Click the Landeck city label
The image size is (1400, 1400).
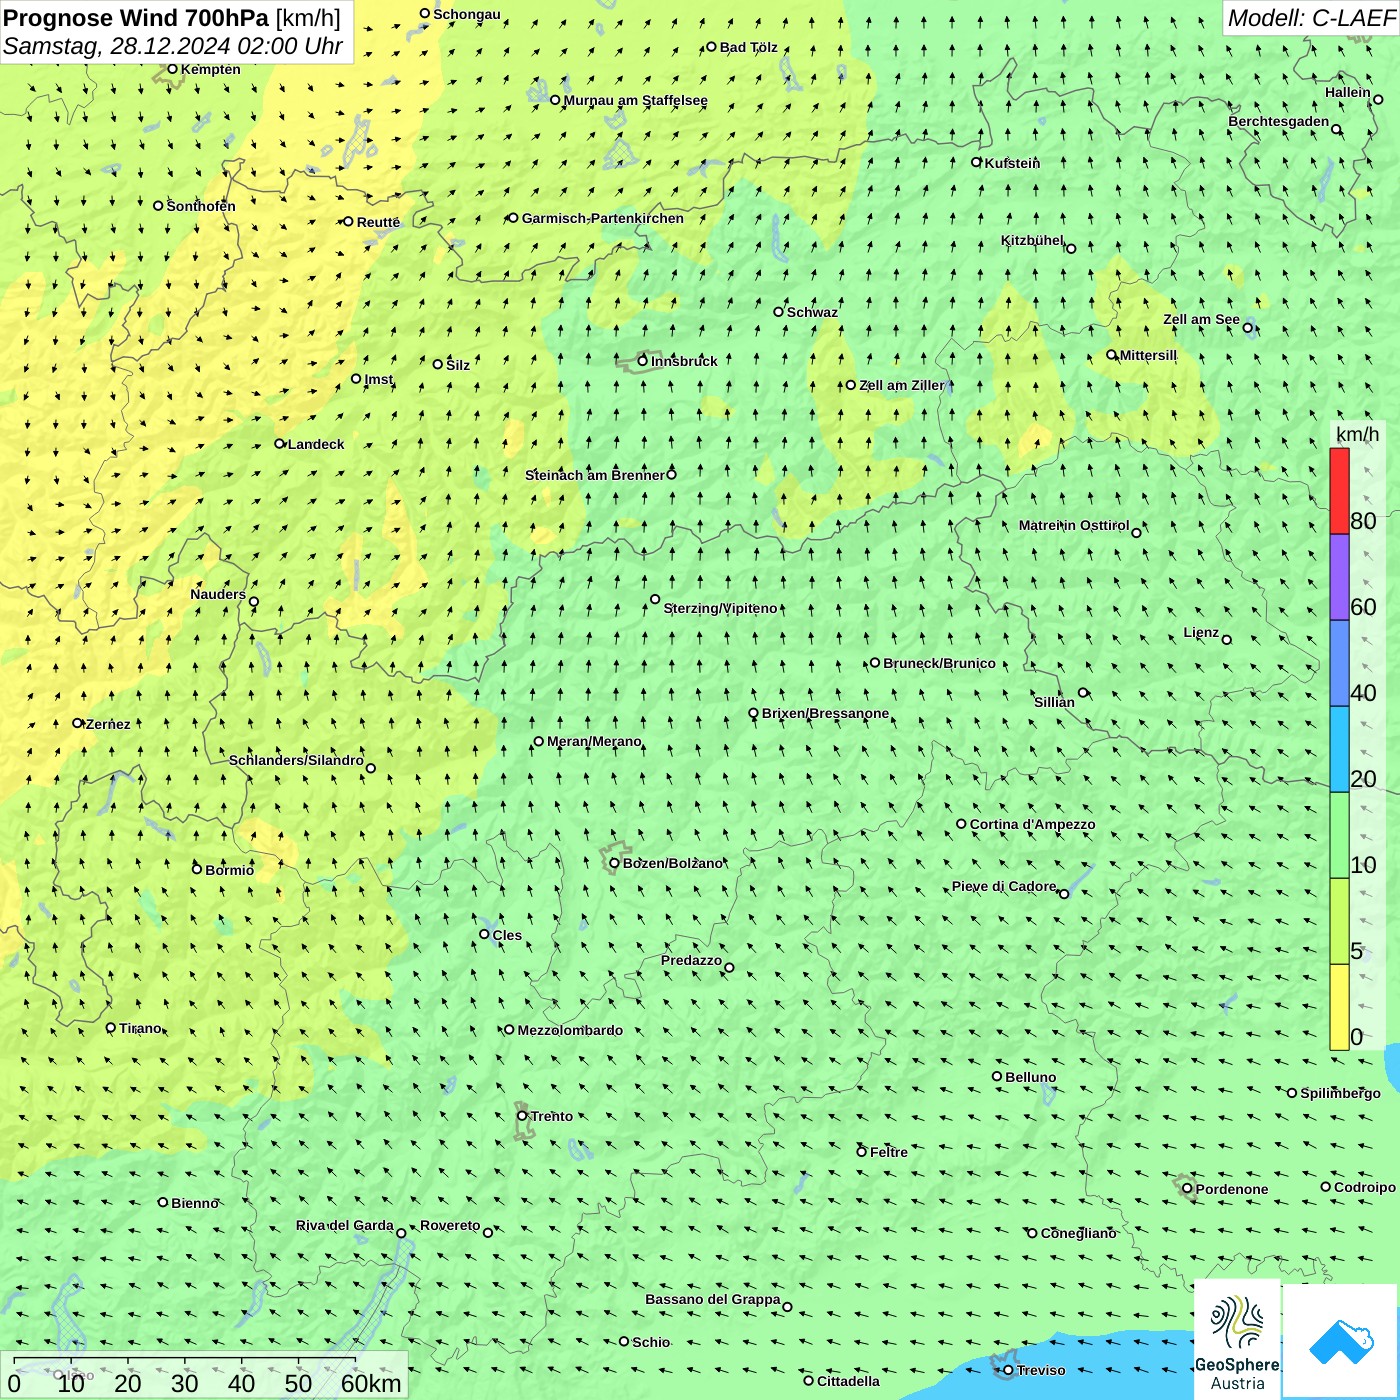[316, 444]
